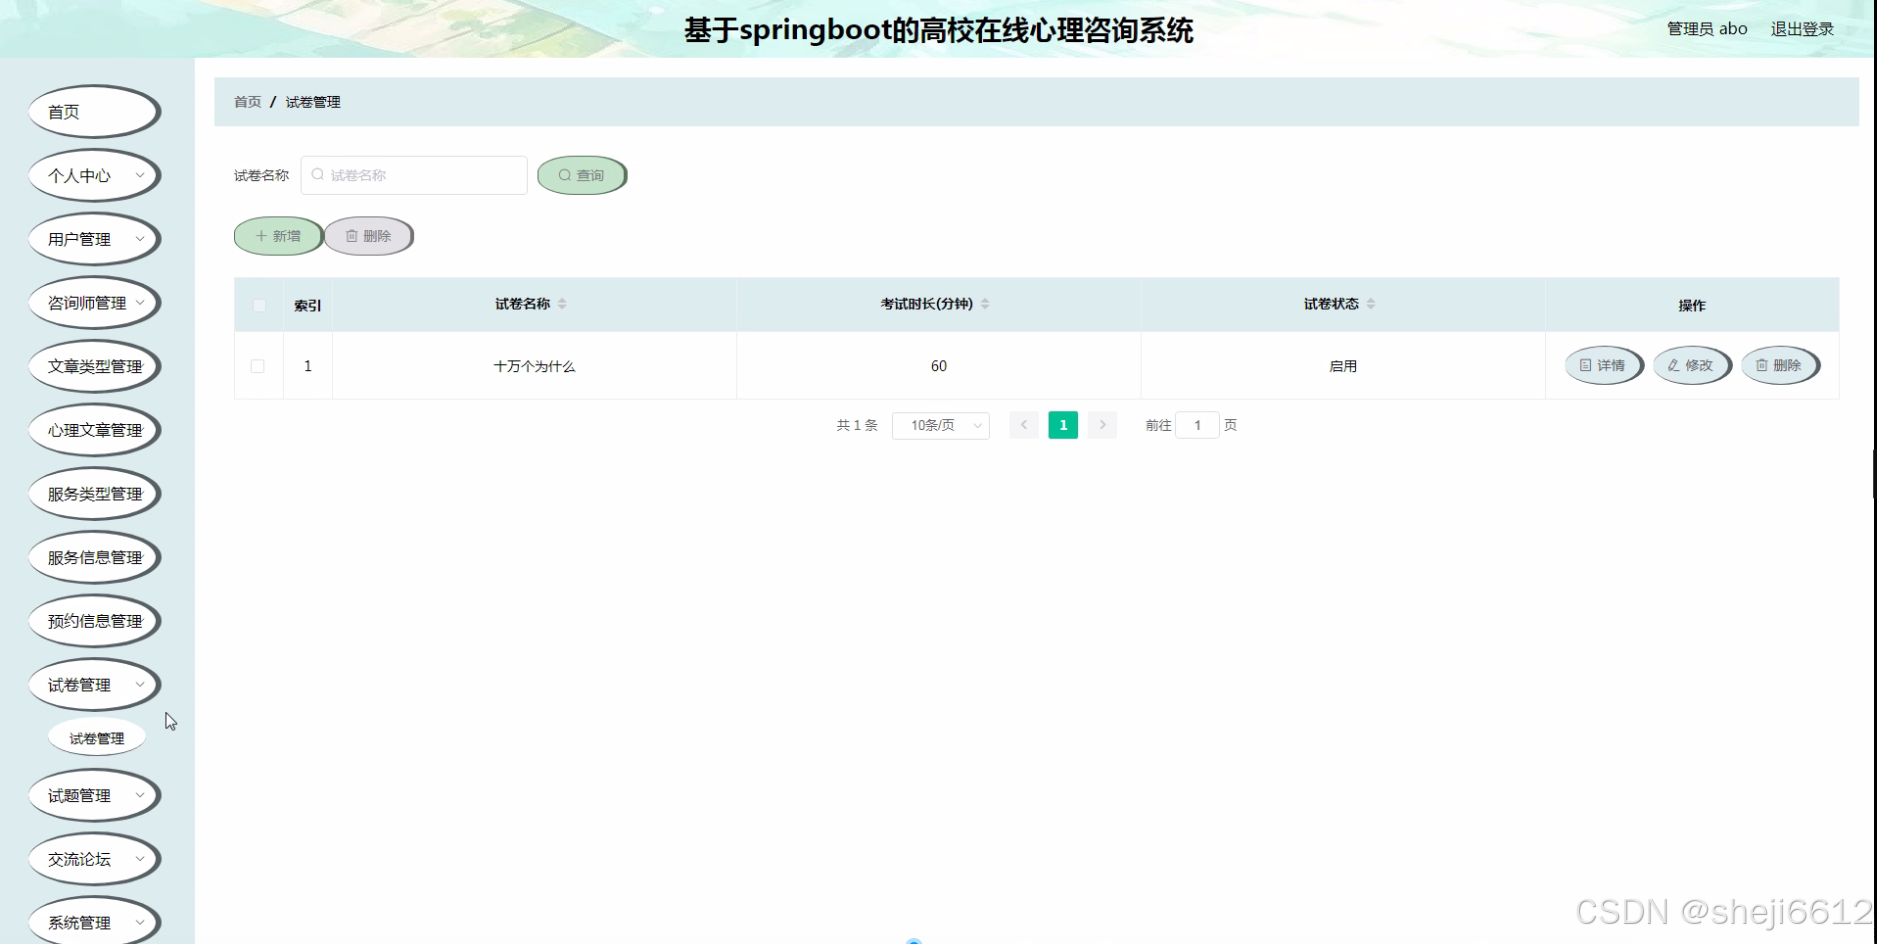This screenshot has width=1877, height=944.
Task: Click the 查询 search button
Action: coord(582,175)
